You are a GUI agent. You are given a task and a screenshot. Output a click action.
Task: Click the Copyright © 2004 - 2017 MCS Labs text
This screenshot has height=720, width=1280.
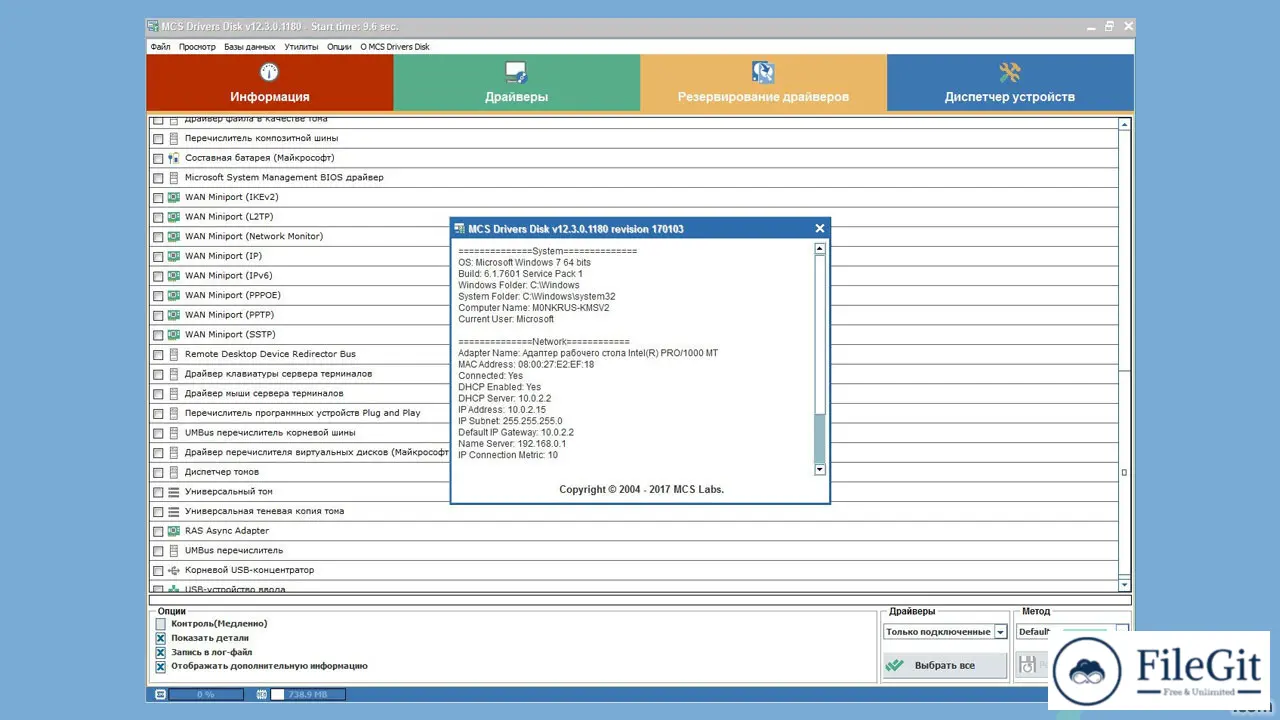coord(641,490)
